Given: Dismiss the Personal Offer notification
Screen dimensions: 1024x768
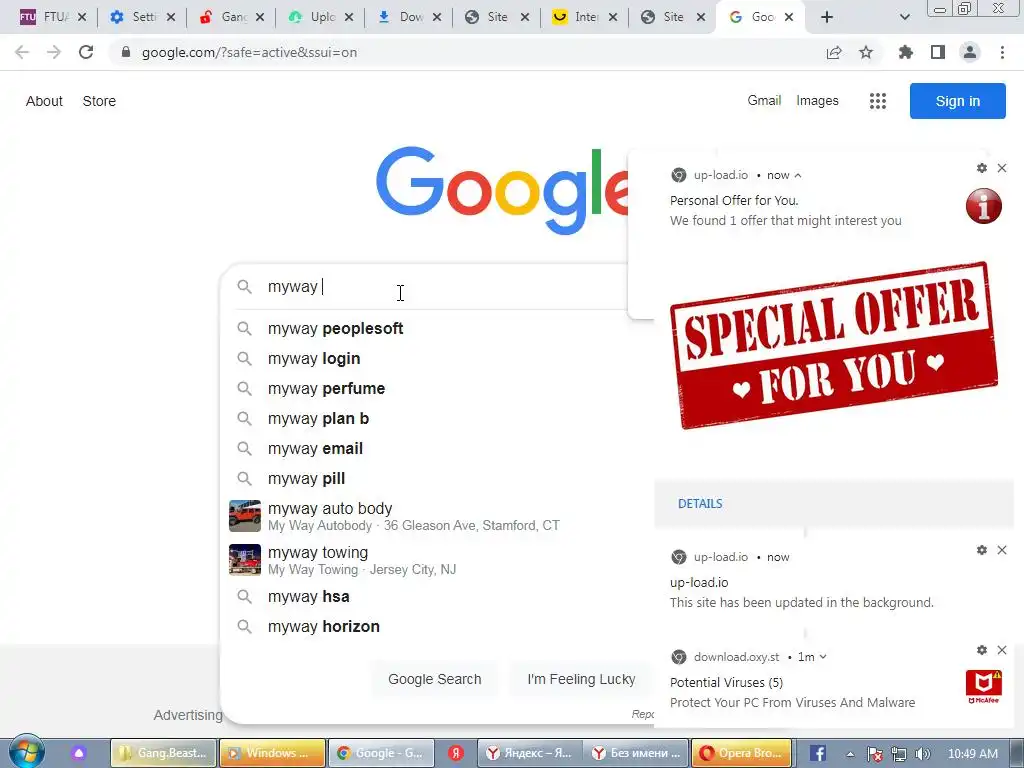Looking at the screenshot, I should pos(1002,168).
